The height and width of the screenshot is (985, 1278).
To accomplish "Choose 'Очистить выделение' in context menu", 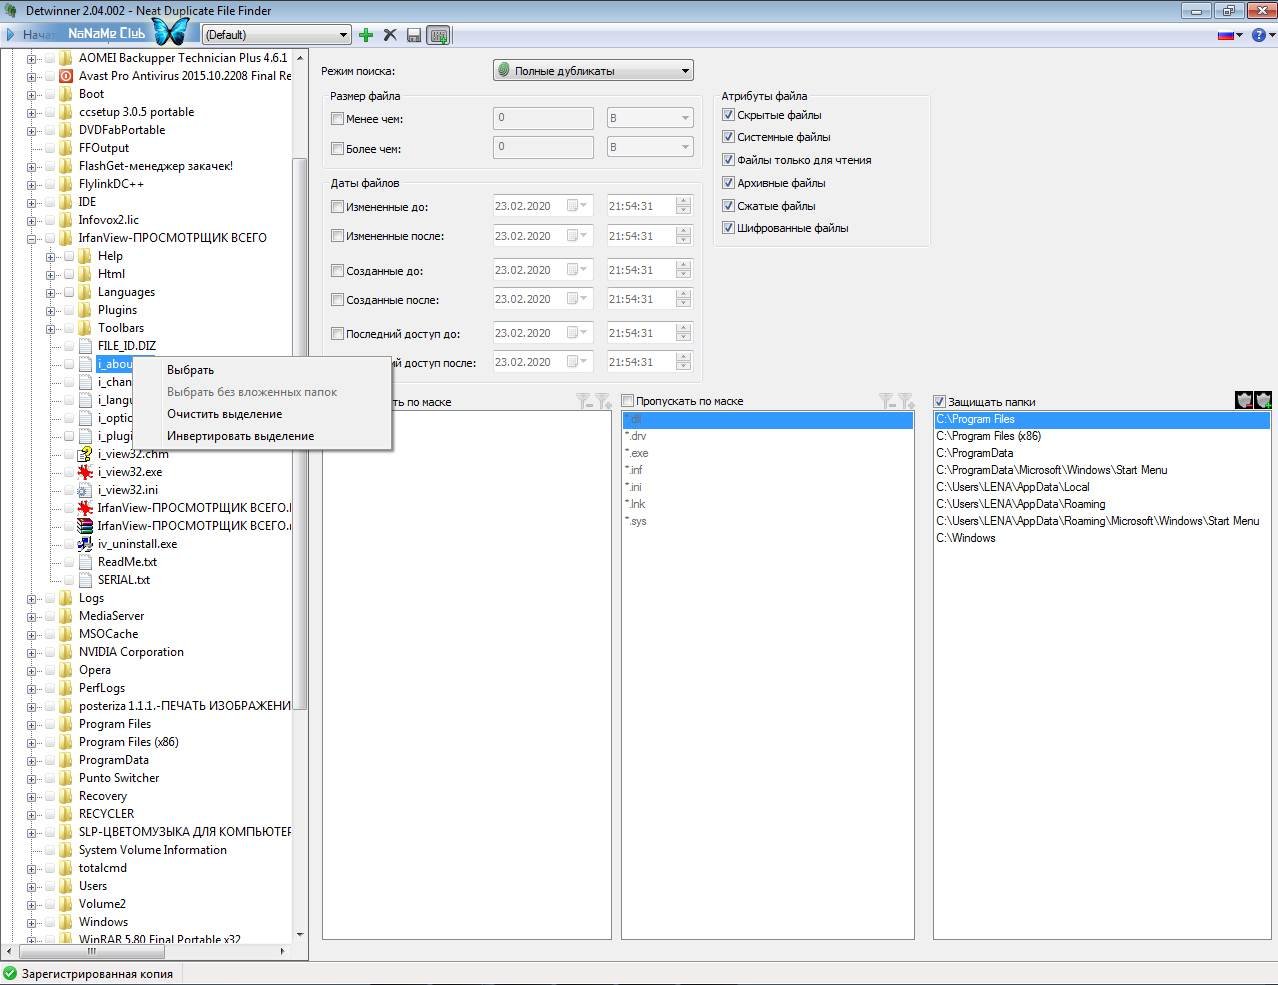I will coord(225,414).
